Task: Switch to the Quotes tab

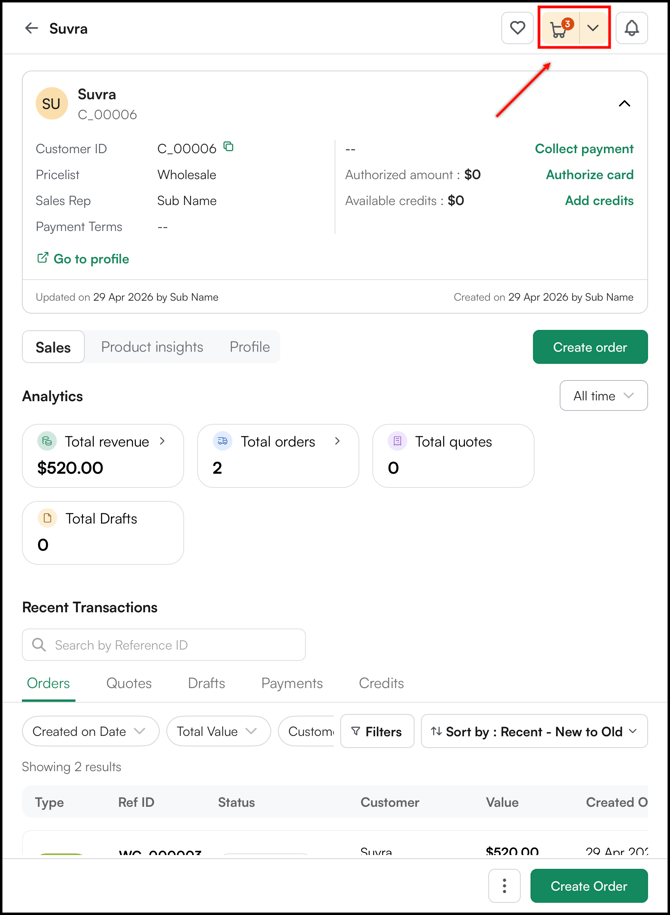Action: coord(129,683)
